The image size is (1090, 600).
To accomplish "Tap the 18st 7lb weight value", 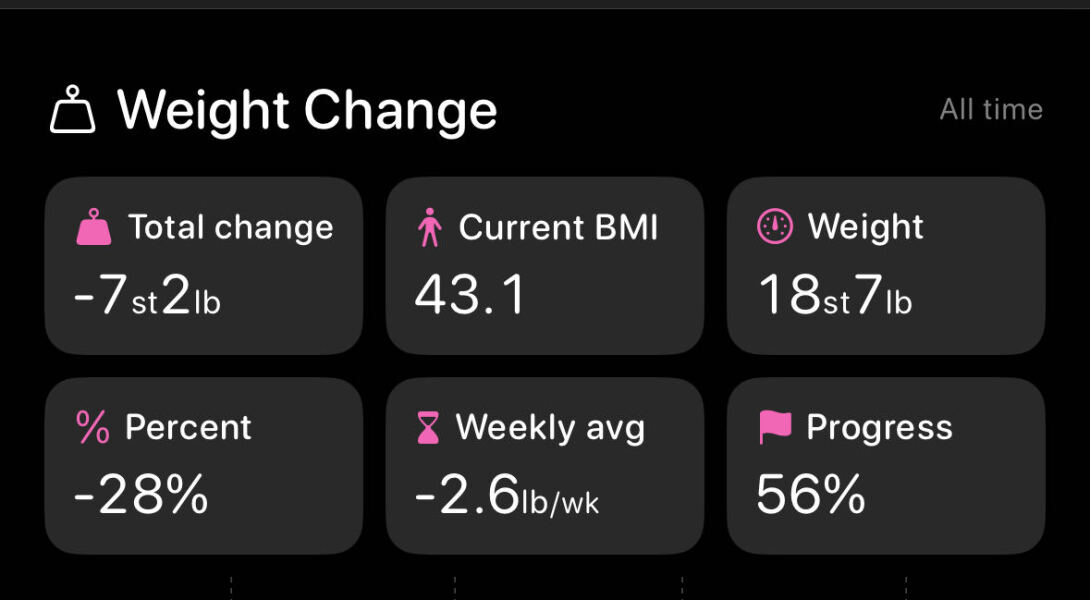I will (x=834, y=296).
